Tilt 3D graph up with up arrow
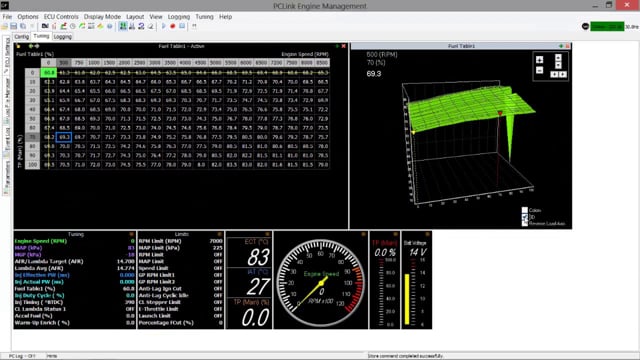 click(x=558, y=58)
